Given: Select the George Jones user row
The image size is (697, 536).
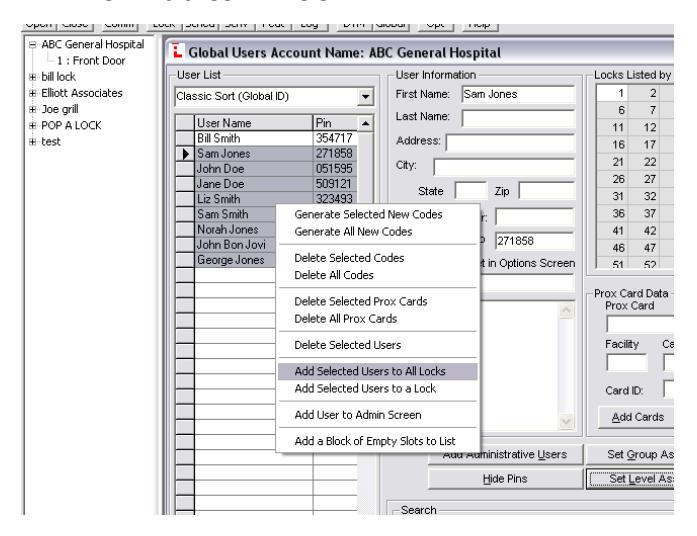Looking at the screenshot, I should (235, 260).
